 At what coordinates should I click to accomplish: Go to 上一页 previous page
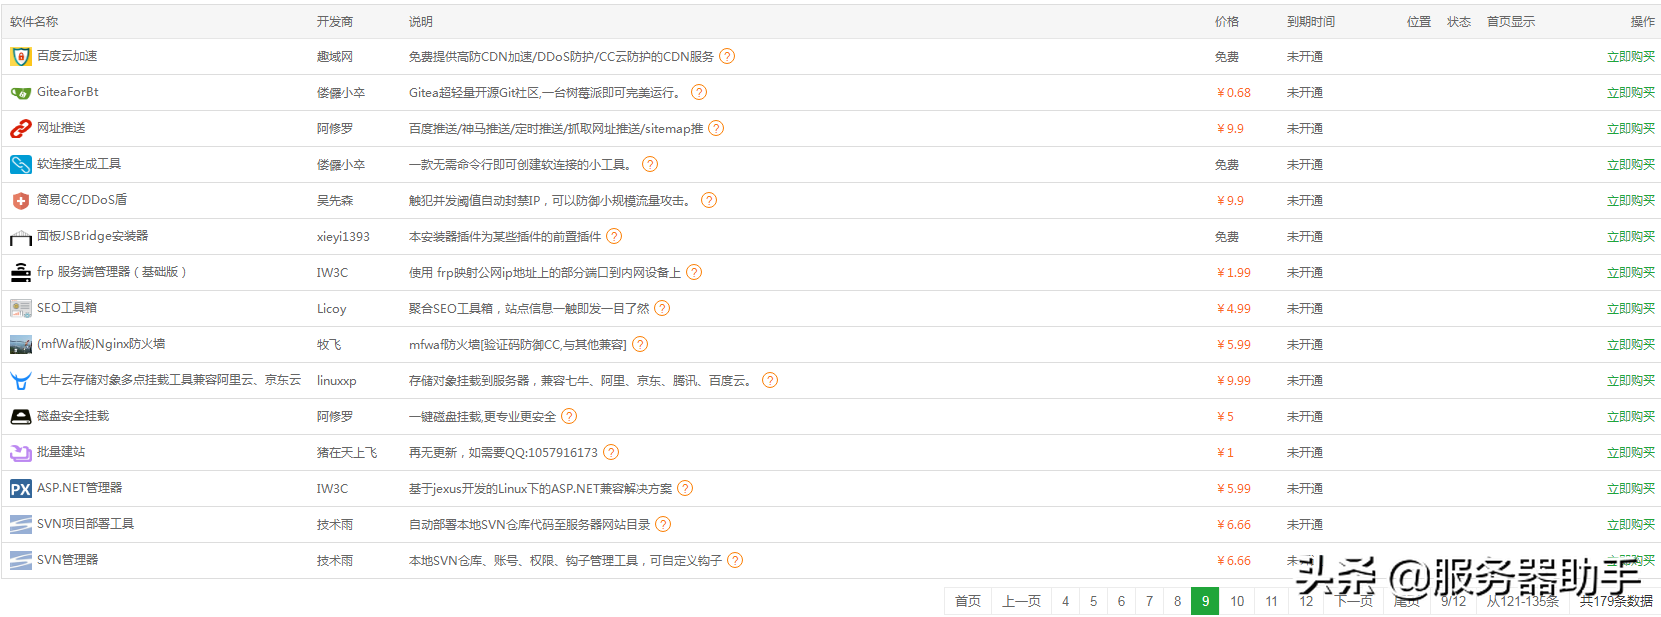(x=1021, y=601)
